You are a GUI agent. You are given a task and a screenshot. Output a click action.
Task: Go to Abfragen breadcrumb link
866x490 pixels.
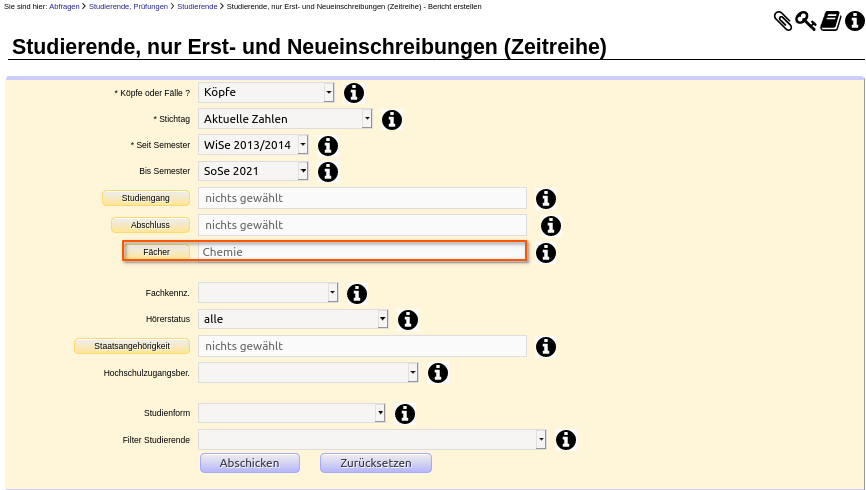click(64, 7)
